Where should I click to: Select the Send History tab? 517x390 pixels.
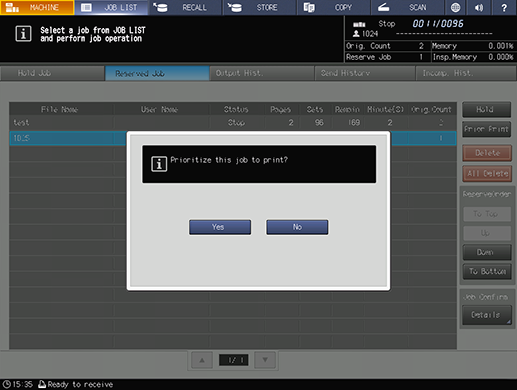pyautogui.click(x=365, y=73)
